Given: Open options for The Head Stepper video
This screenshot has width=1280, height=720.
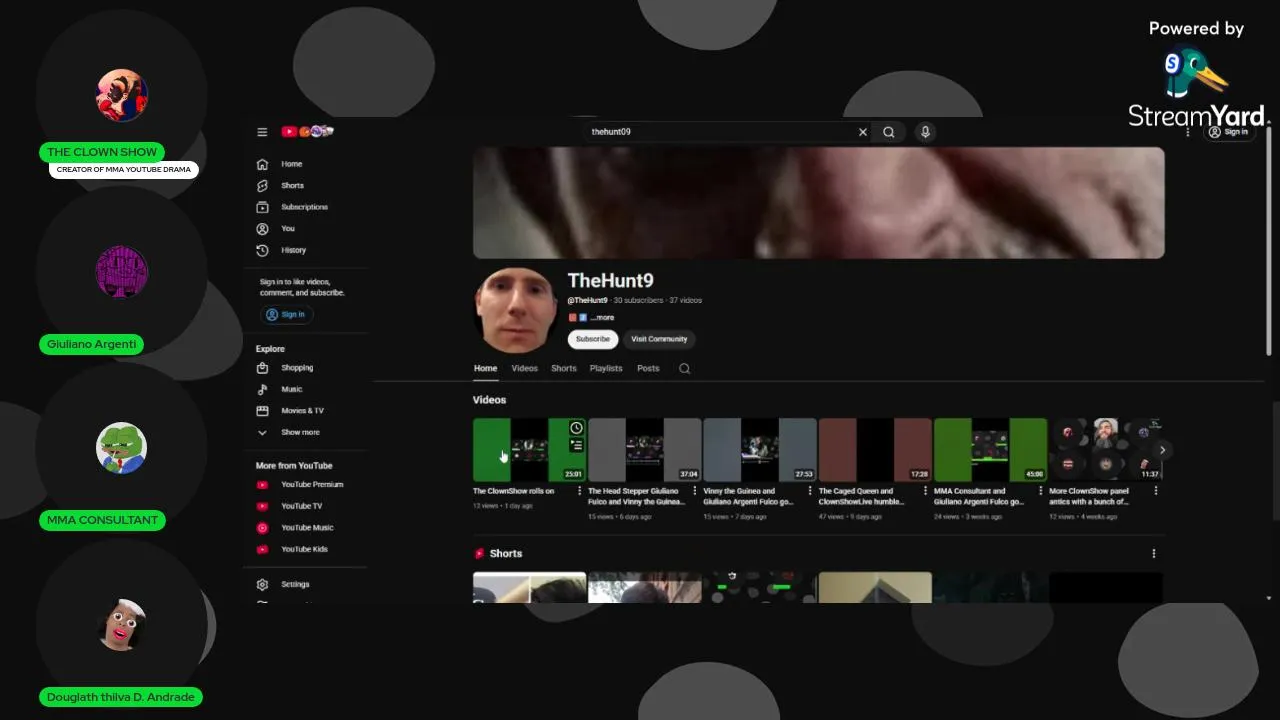Looking at the screenshot, I should (694, 491).
